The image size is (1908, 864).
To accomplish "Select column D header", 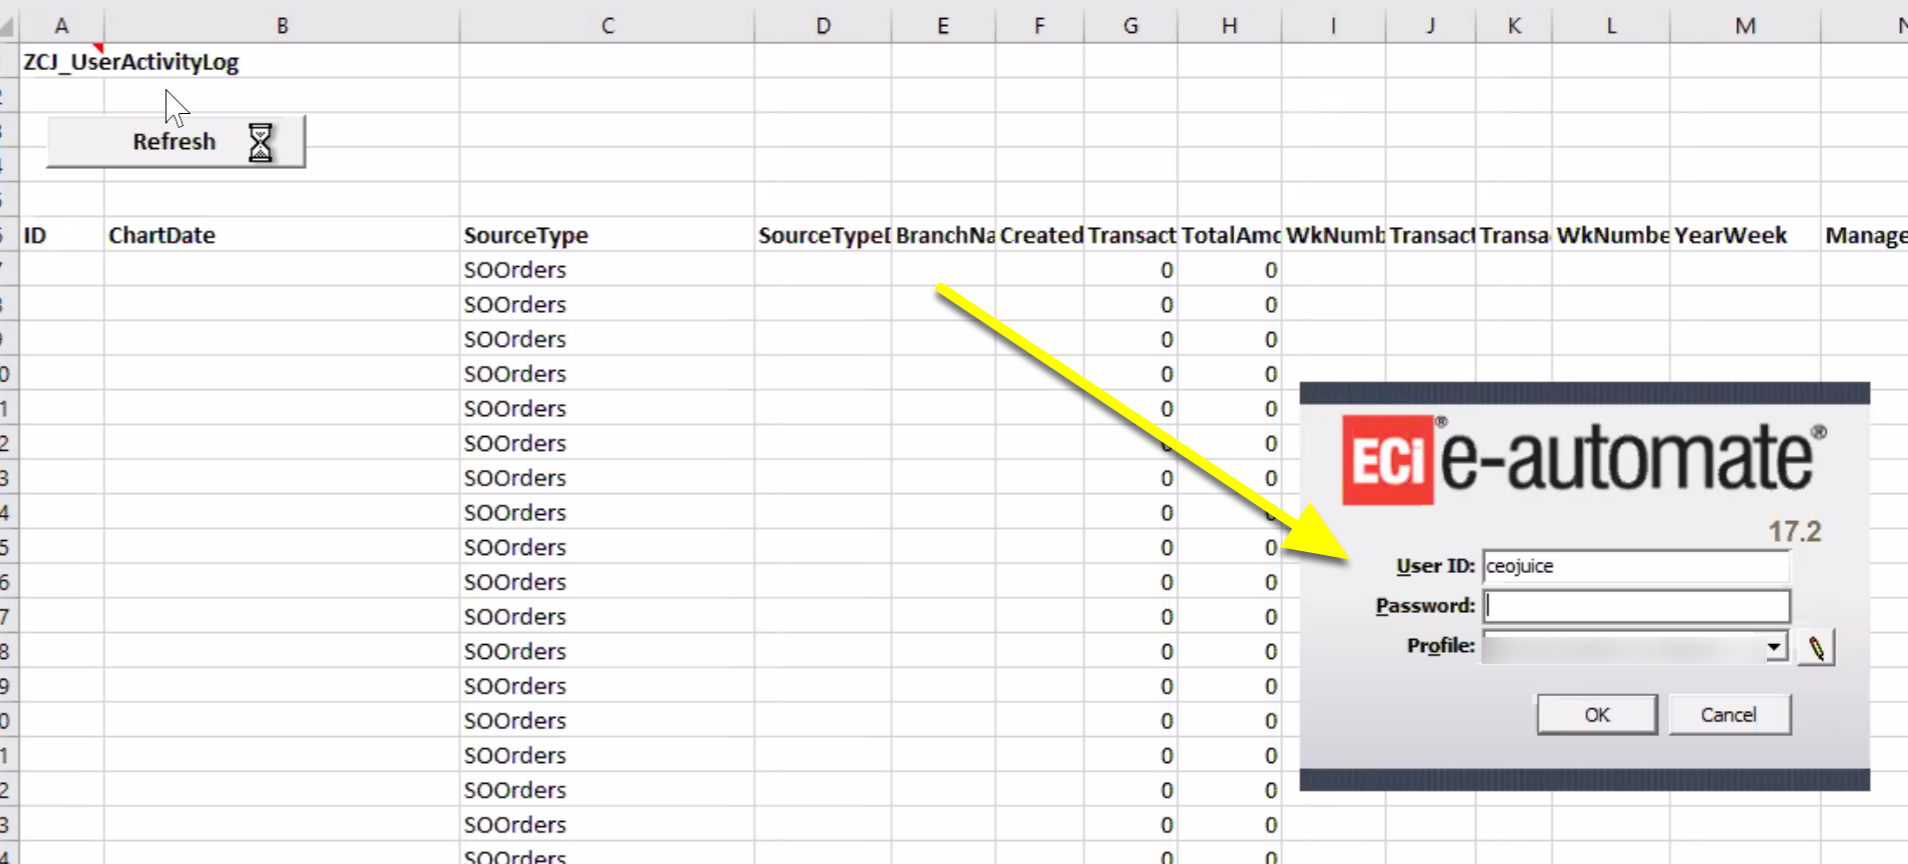I will point(823,25).
